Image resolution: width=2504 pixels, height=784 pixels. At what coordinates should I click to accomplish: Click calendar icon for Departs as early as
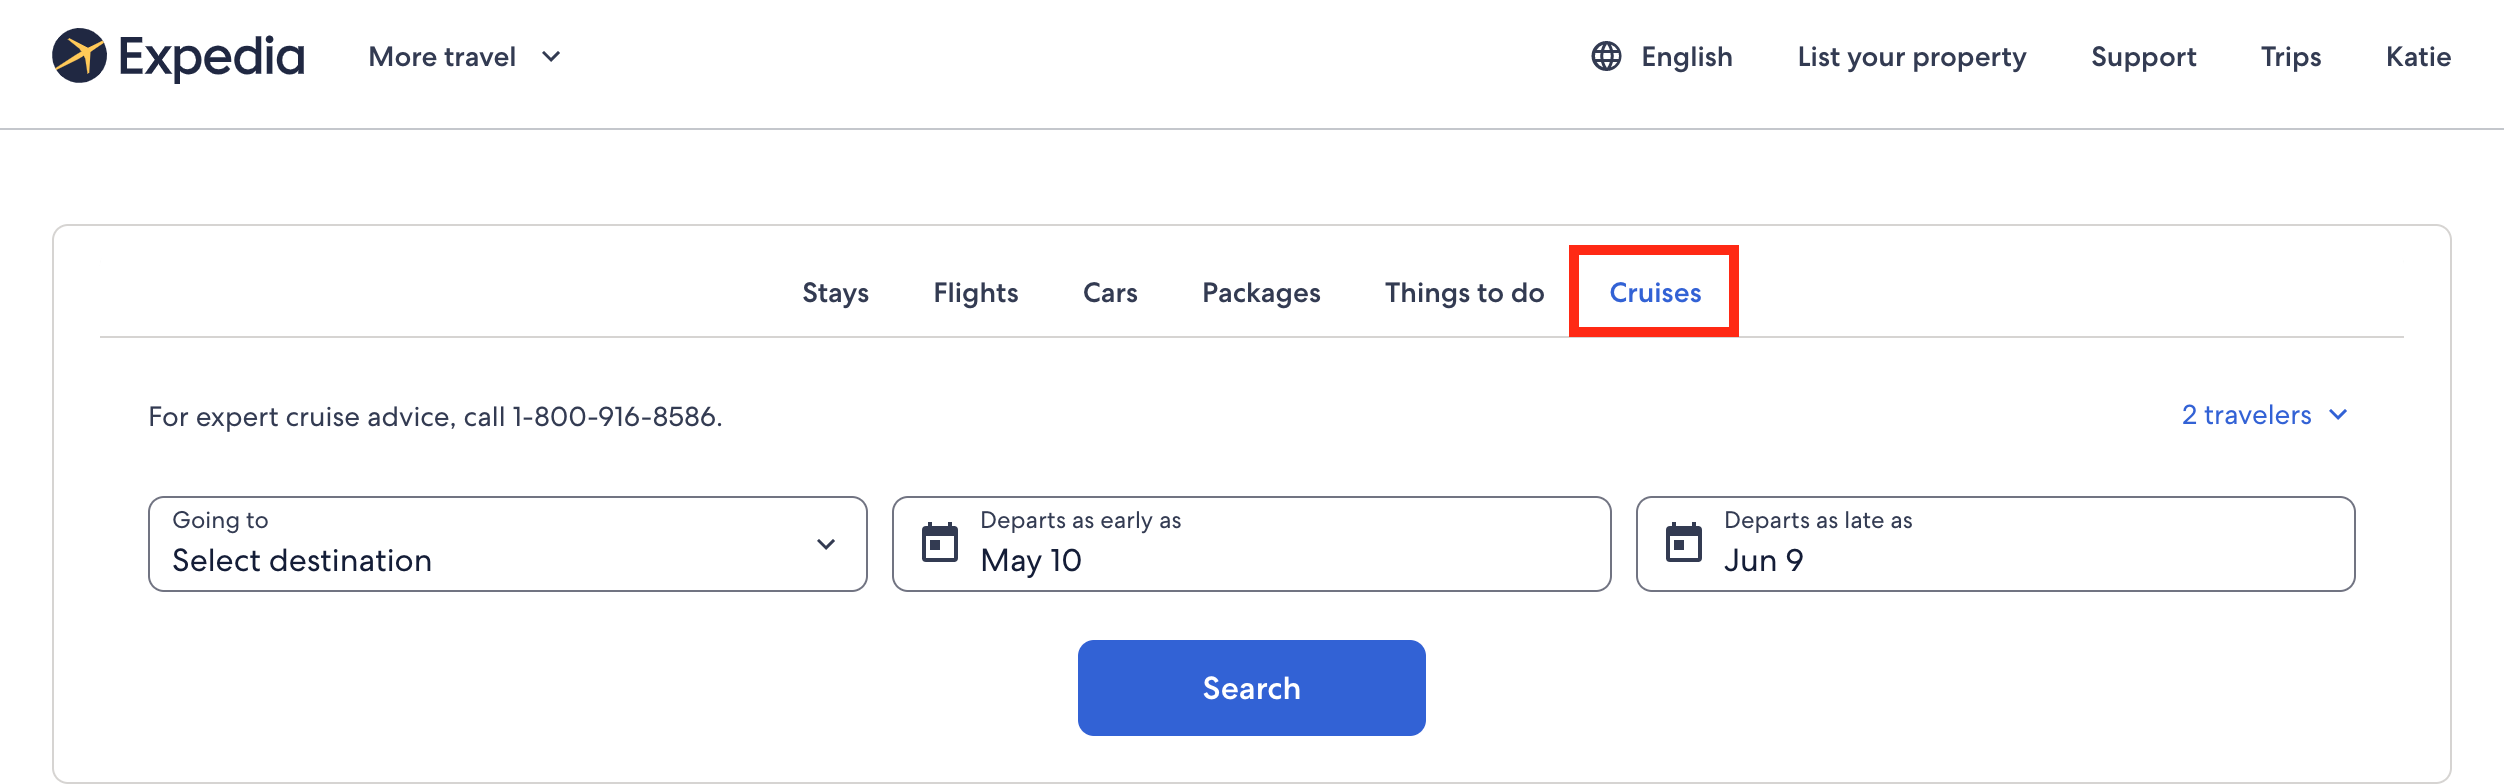pos(939,543)
